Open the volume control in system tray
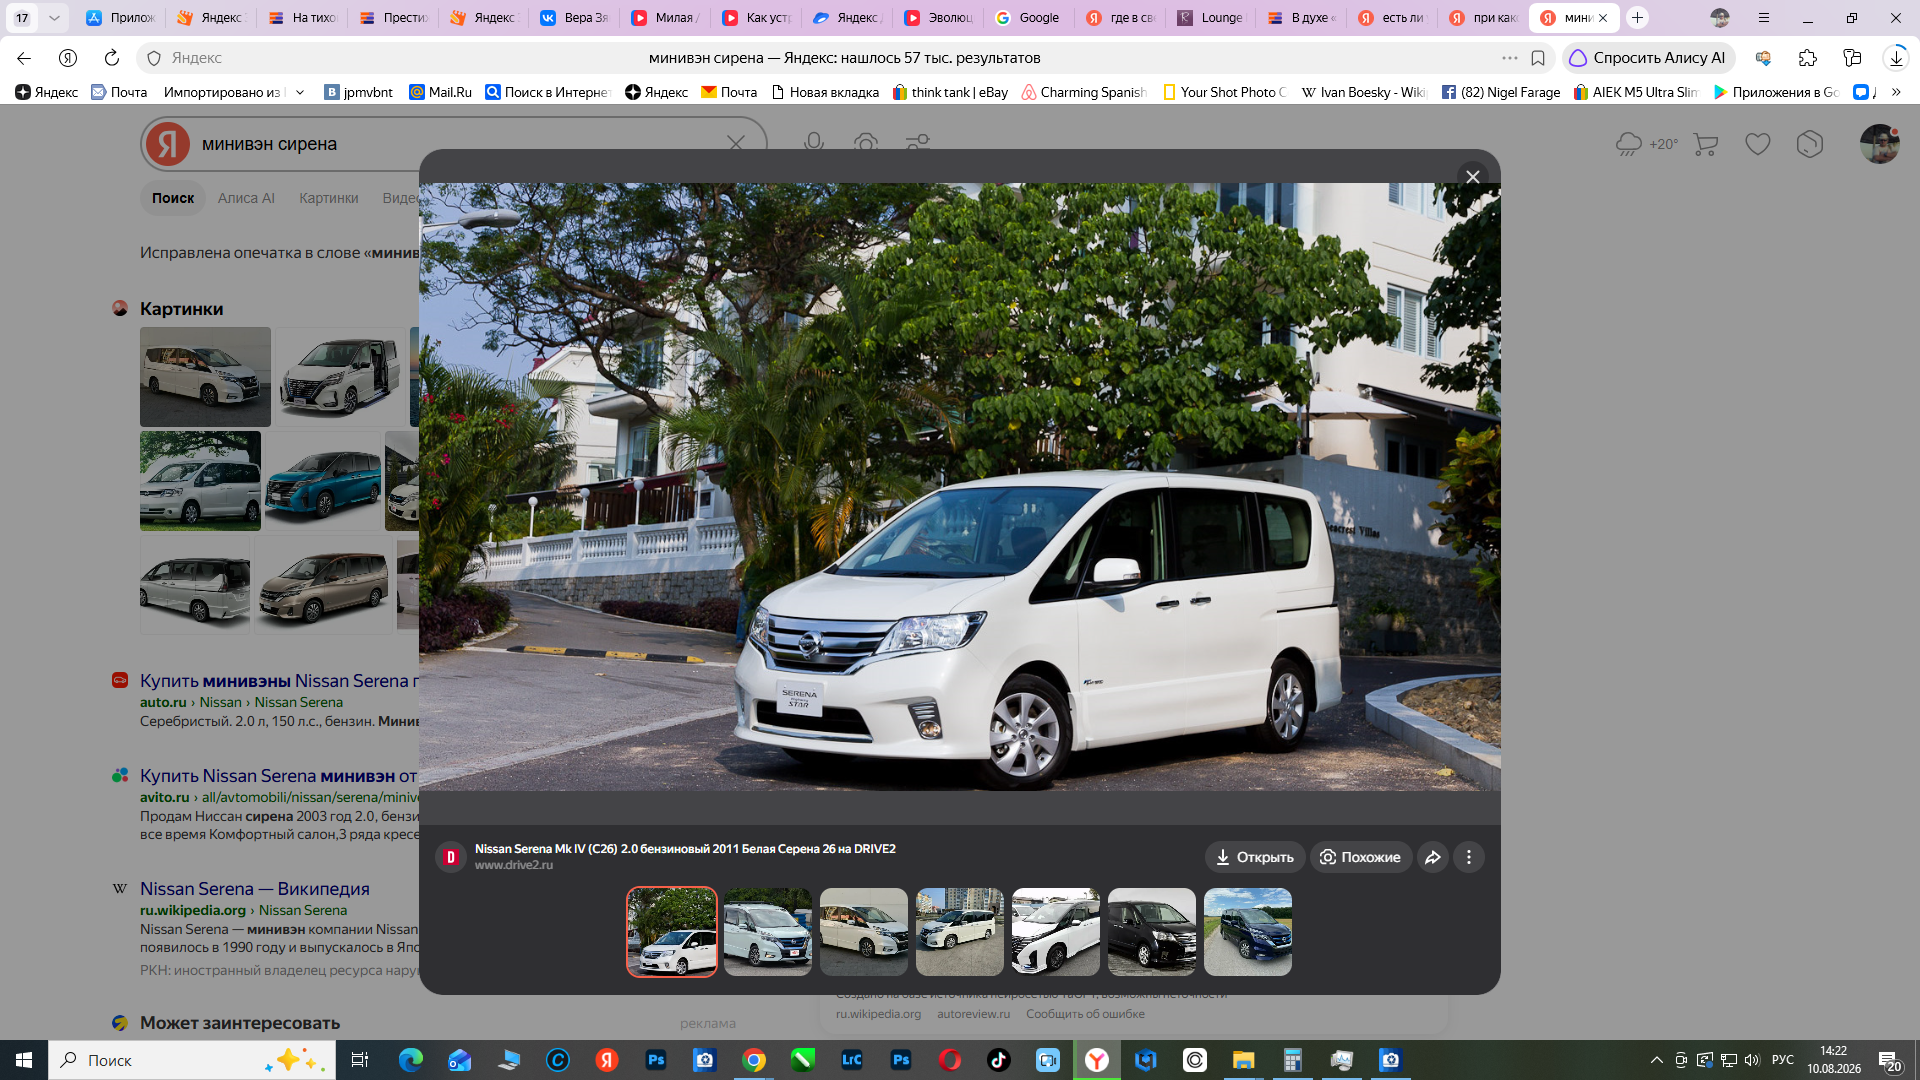This screenshot has width=1920, height=1080. point(1752,1060)
